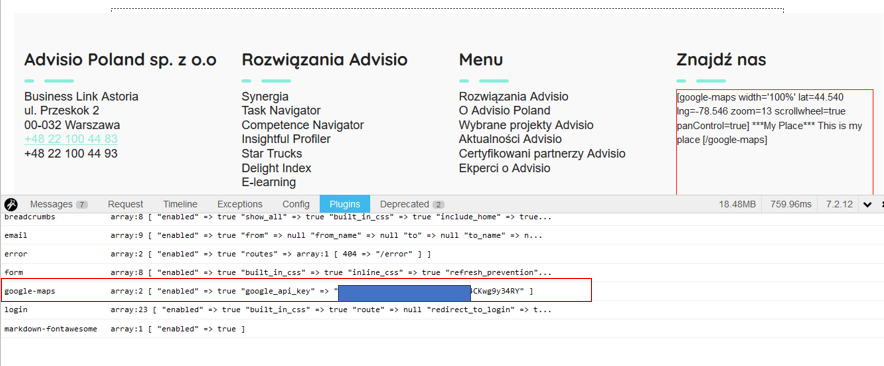884x366 pixels.
Task: Open the Config tab
Action: click(296, 204)
